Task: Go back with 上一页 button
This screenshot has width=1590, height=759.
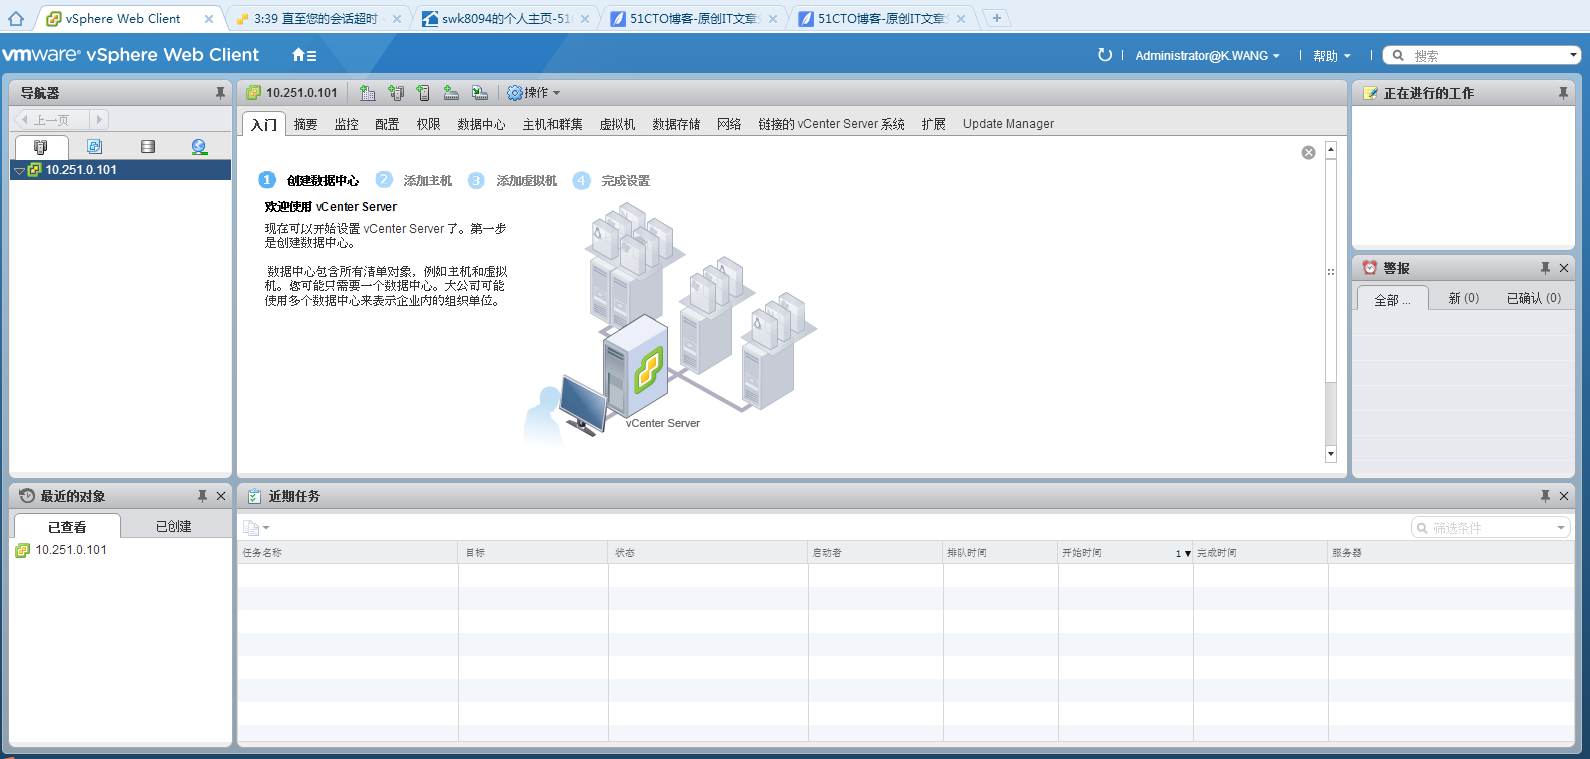Action: pos(50,120)
